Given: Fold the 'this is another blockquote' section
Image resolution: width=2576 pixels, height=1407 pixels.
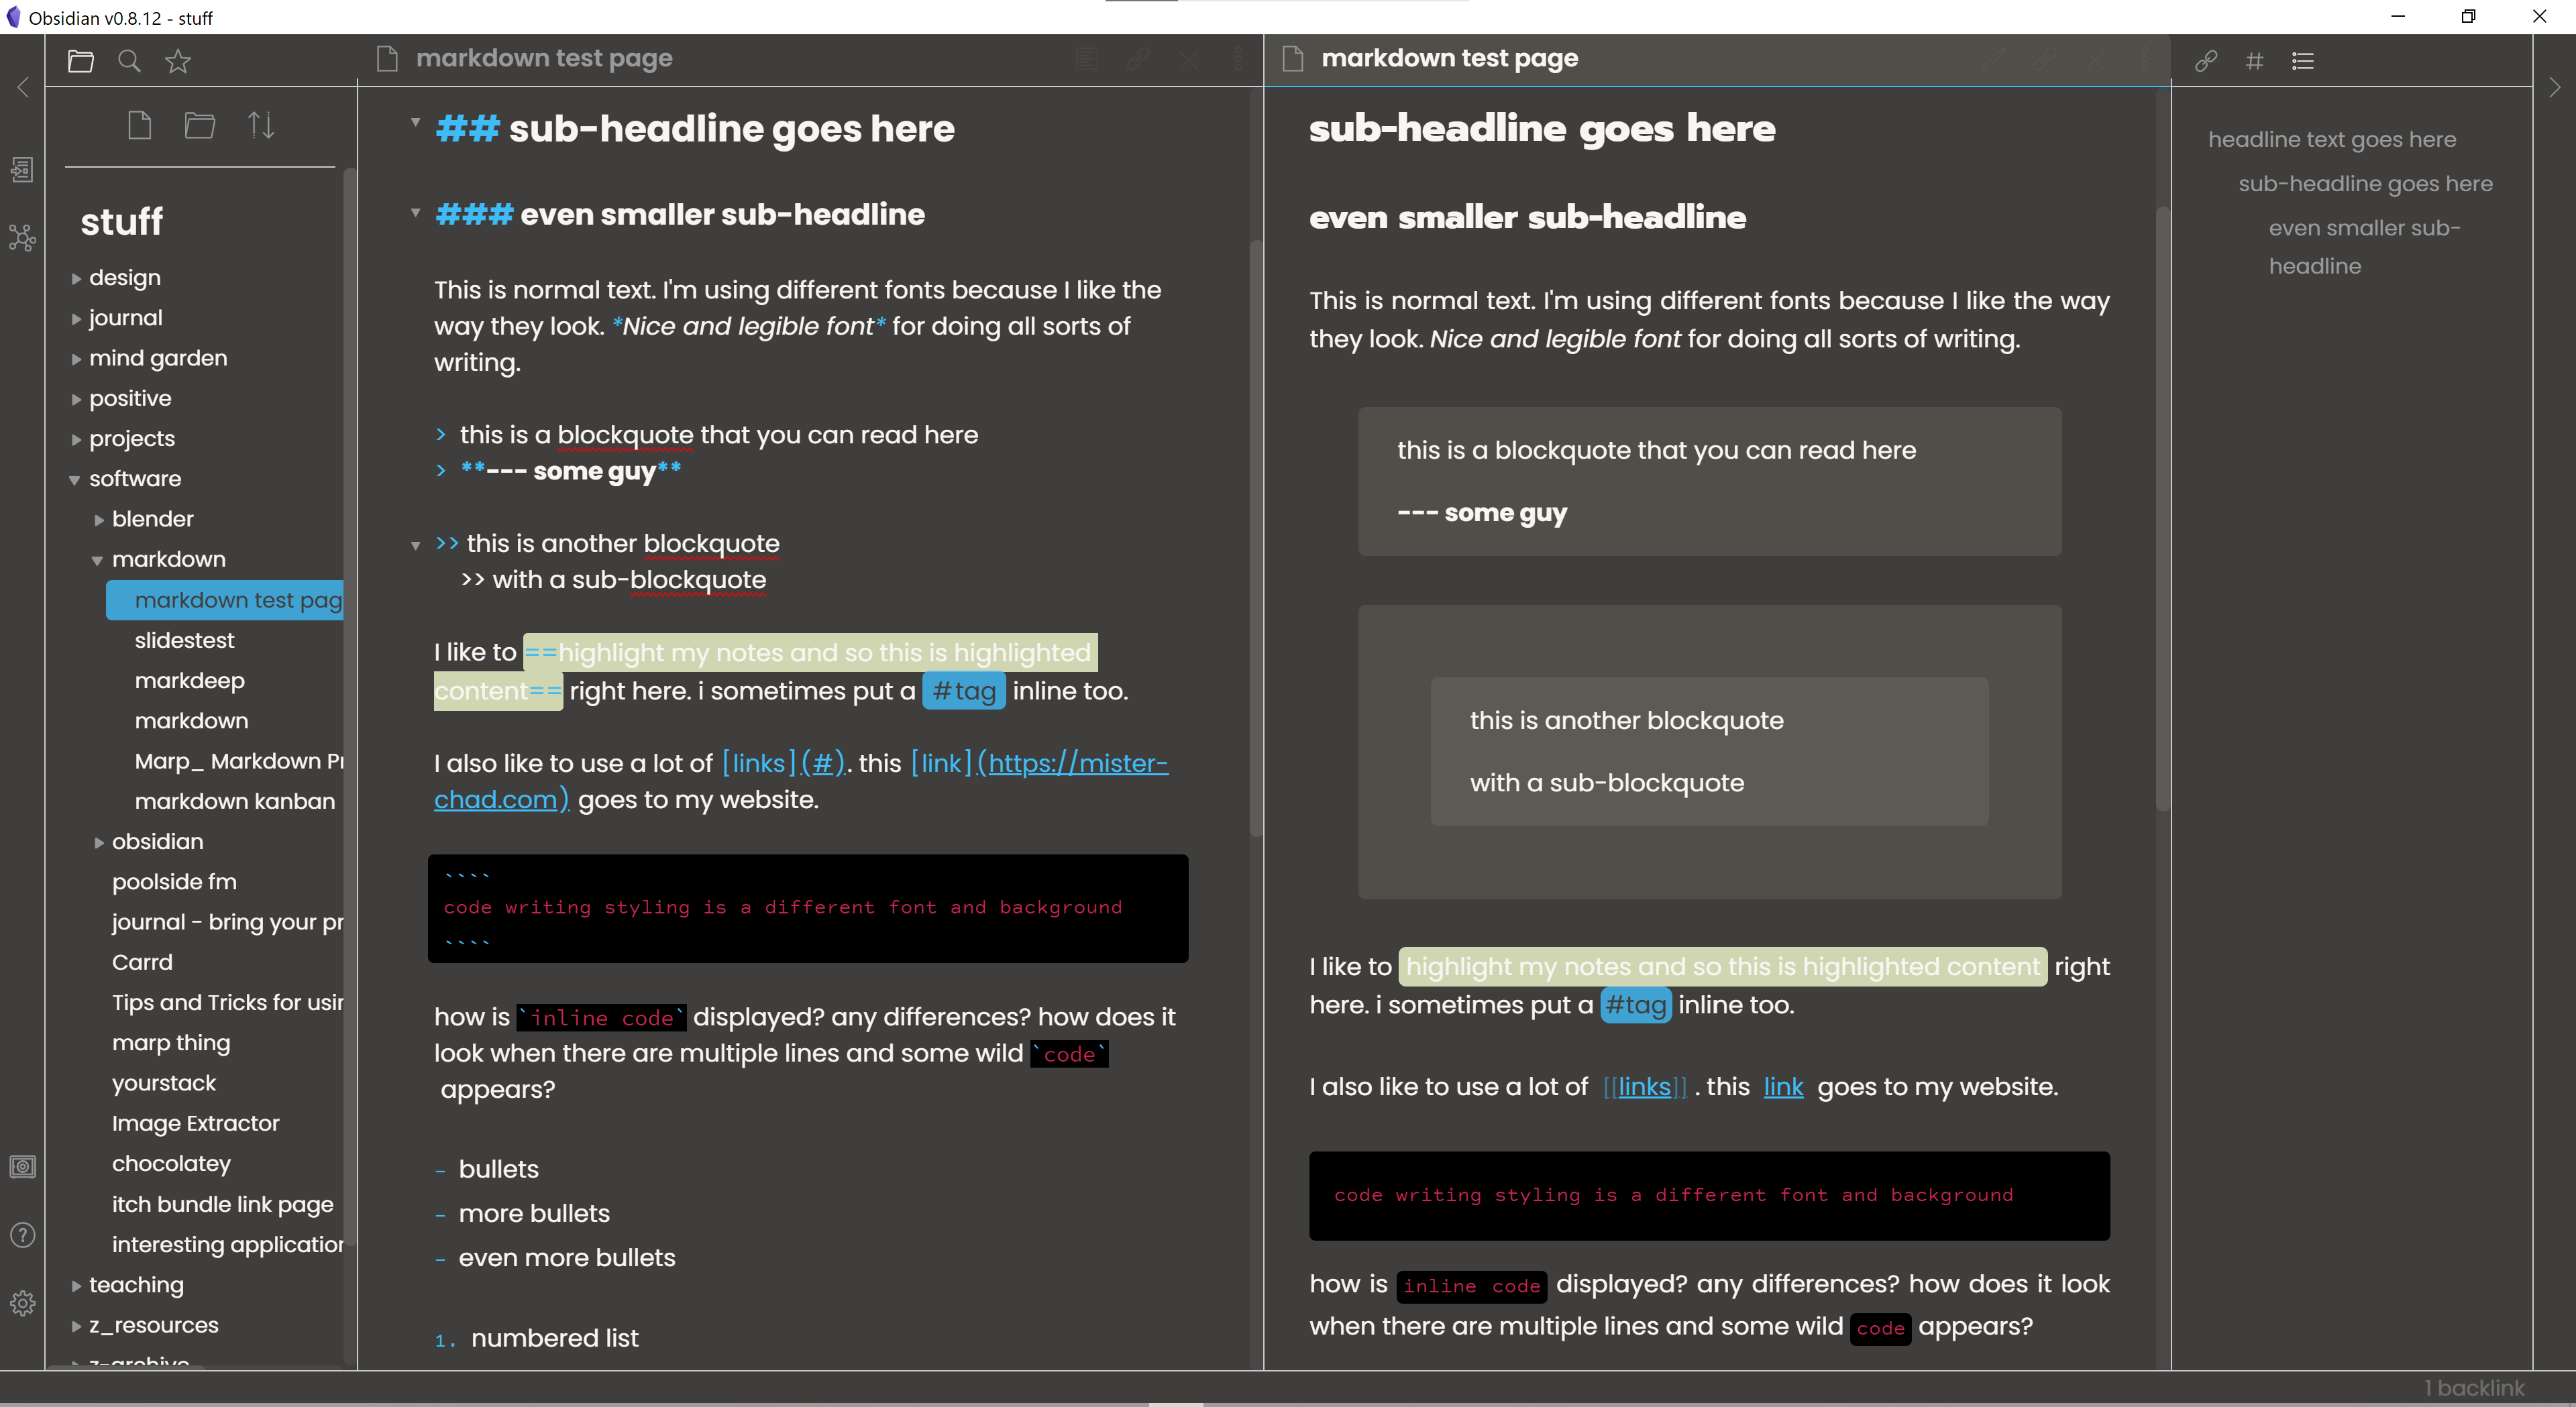Looking at the screenshot, I should (x=415, y=545).
